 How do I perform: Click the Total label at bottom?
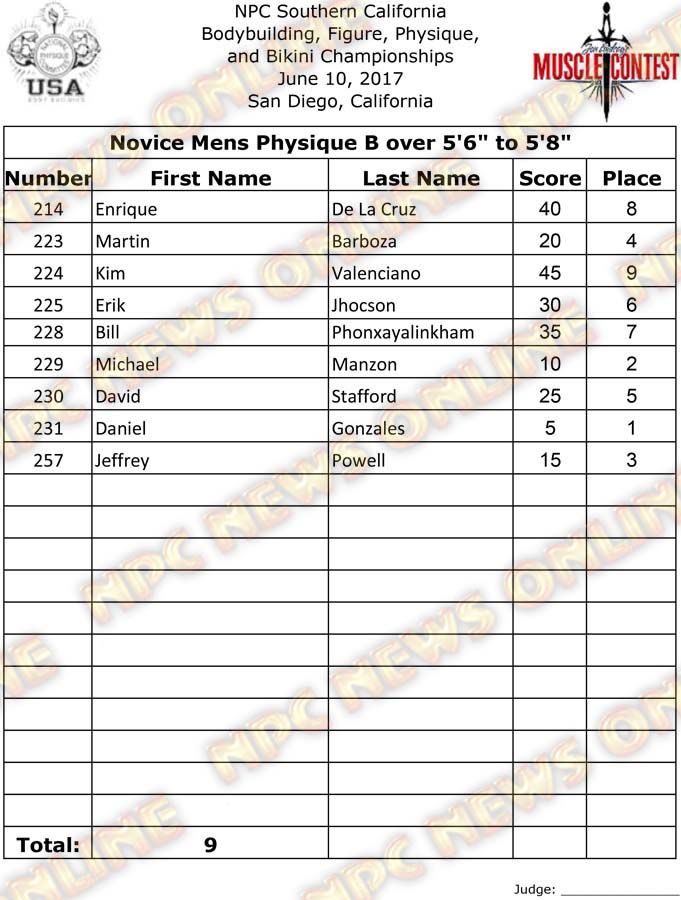[x=48, y=845]
